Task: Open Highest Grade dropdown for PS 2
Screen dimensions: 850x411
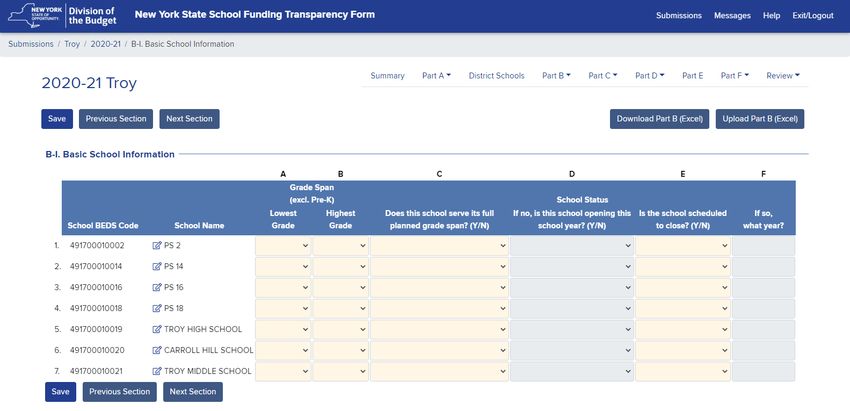Action: [340, 246]
